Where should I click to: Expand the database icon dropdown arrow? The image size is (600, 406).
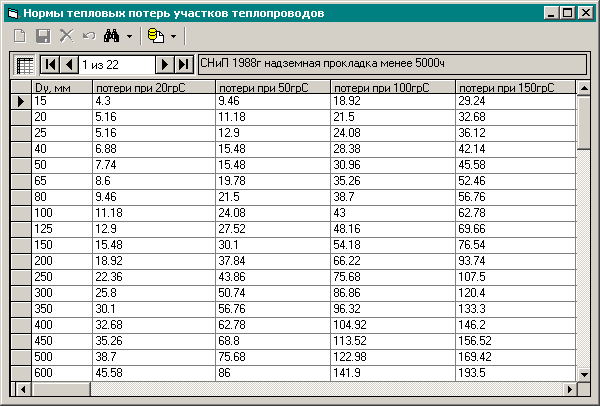click(173, 36)
